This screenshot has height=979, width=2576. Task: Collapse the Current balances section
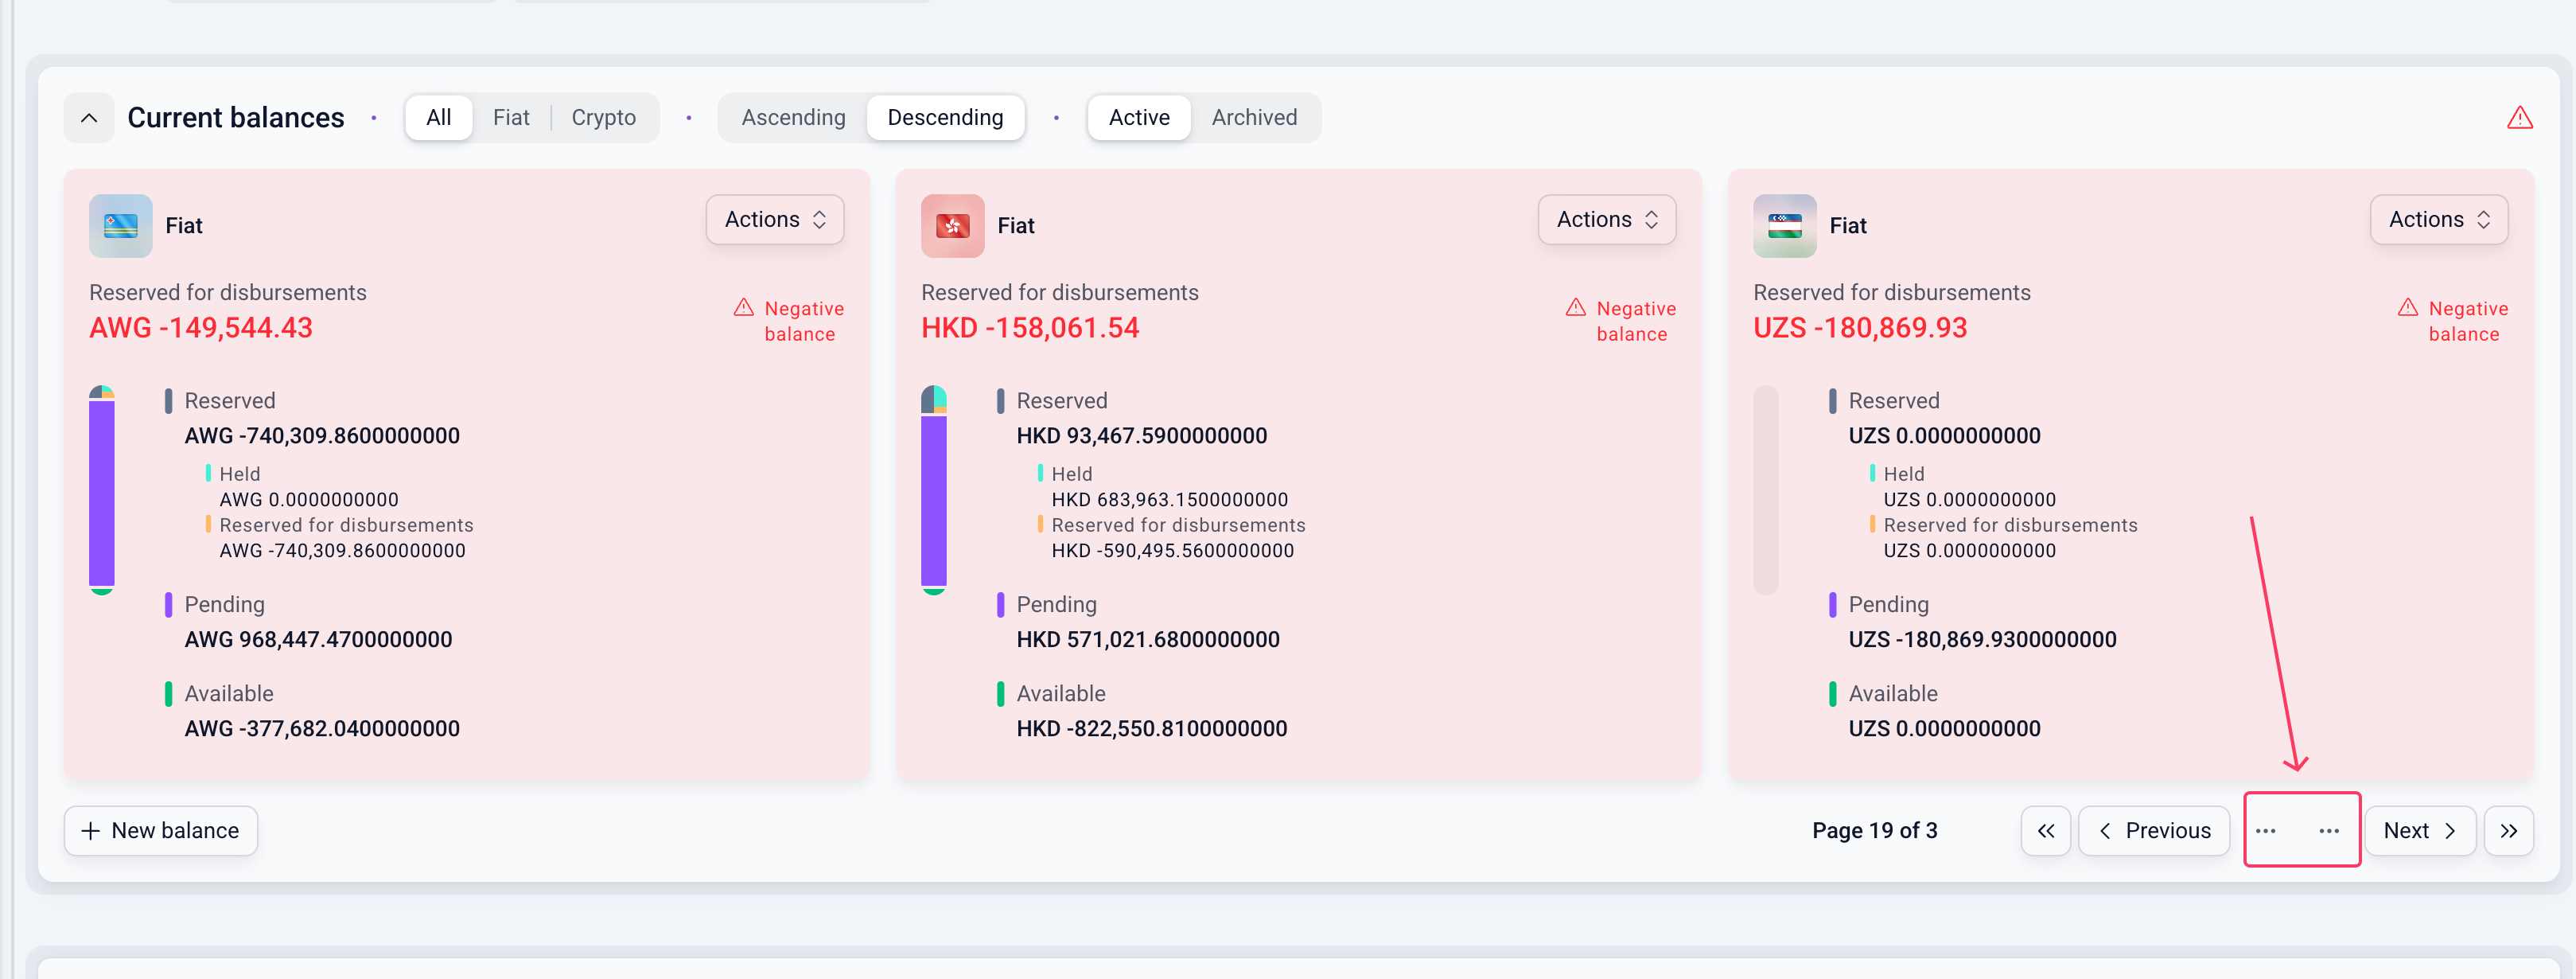point(89,118)
